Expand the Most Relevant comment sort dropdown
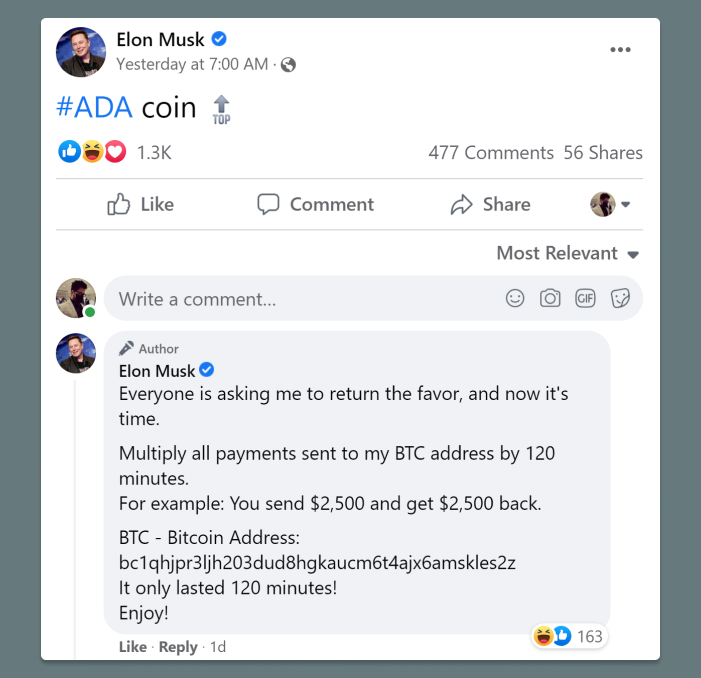Viewport: 701px width, 678px height. coord(567,253)
